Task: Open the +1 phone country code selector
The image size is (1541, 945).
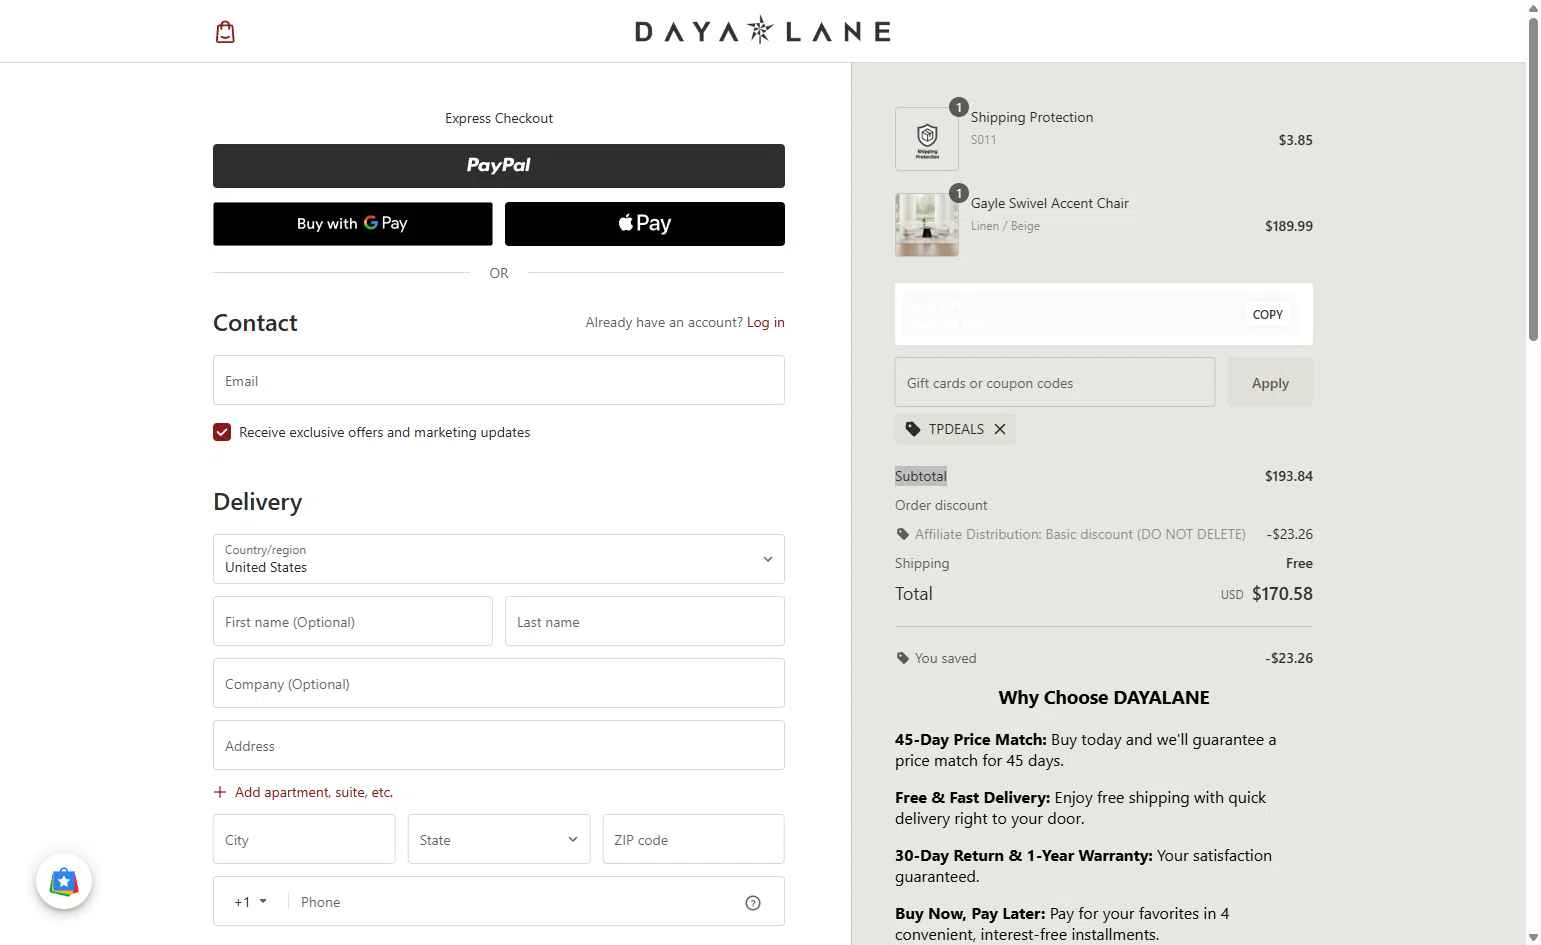Action: click(250, 902)
